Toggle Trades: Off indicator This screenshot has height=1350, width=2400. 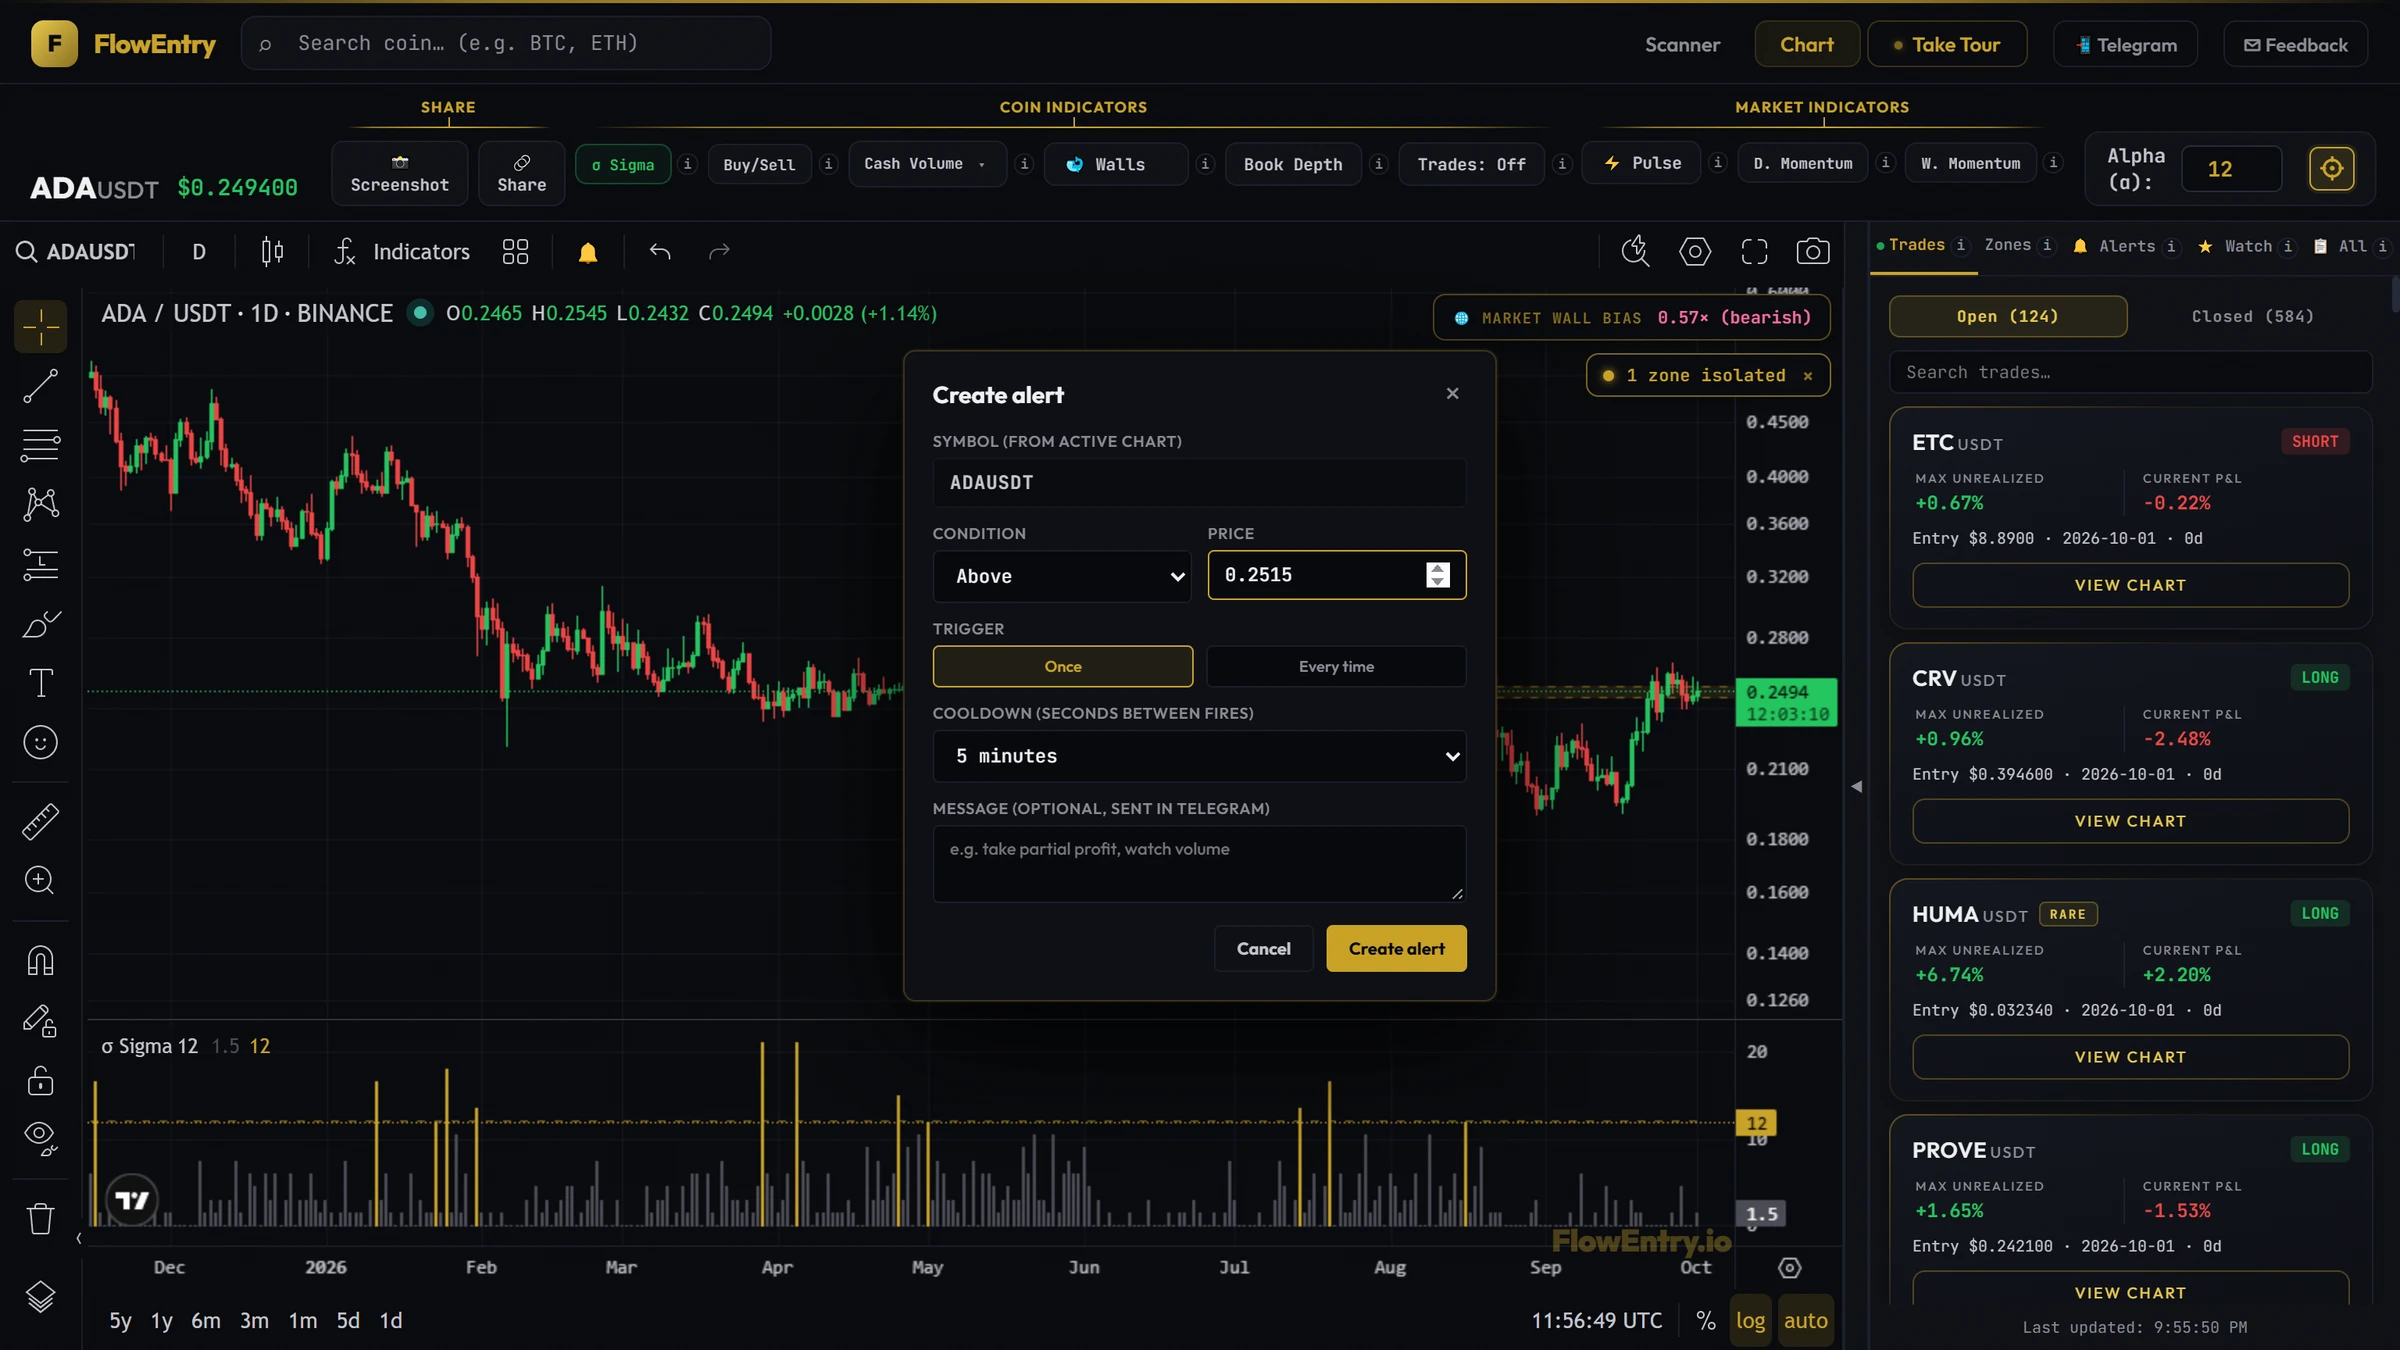[x=1471, y=165]
